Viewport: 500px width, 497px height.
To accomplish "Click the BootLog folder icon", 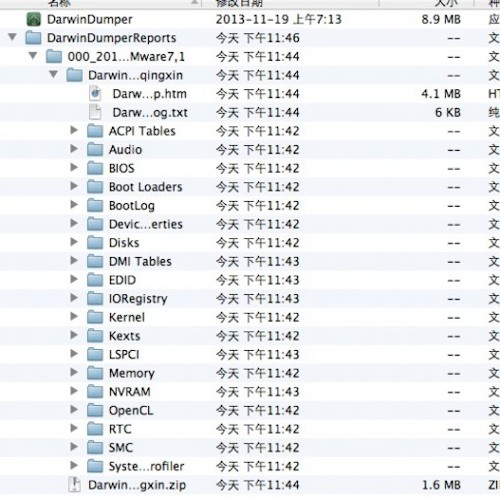I will (95, 205).
